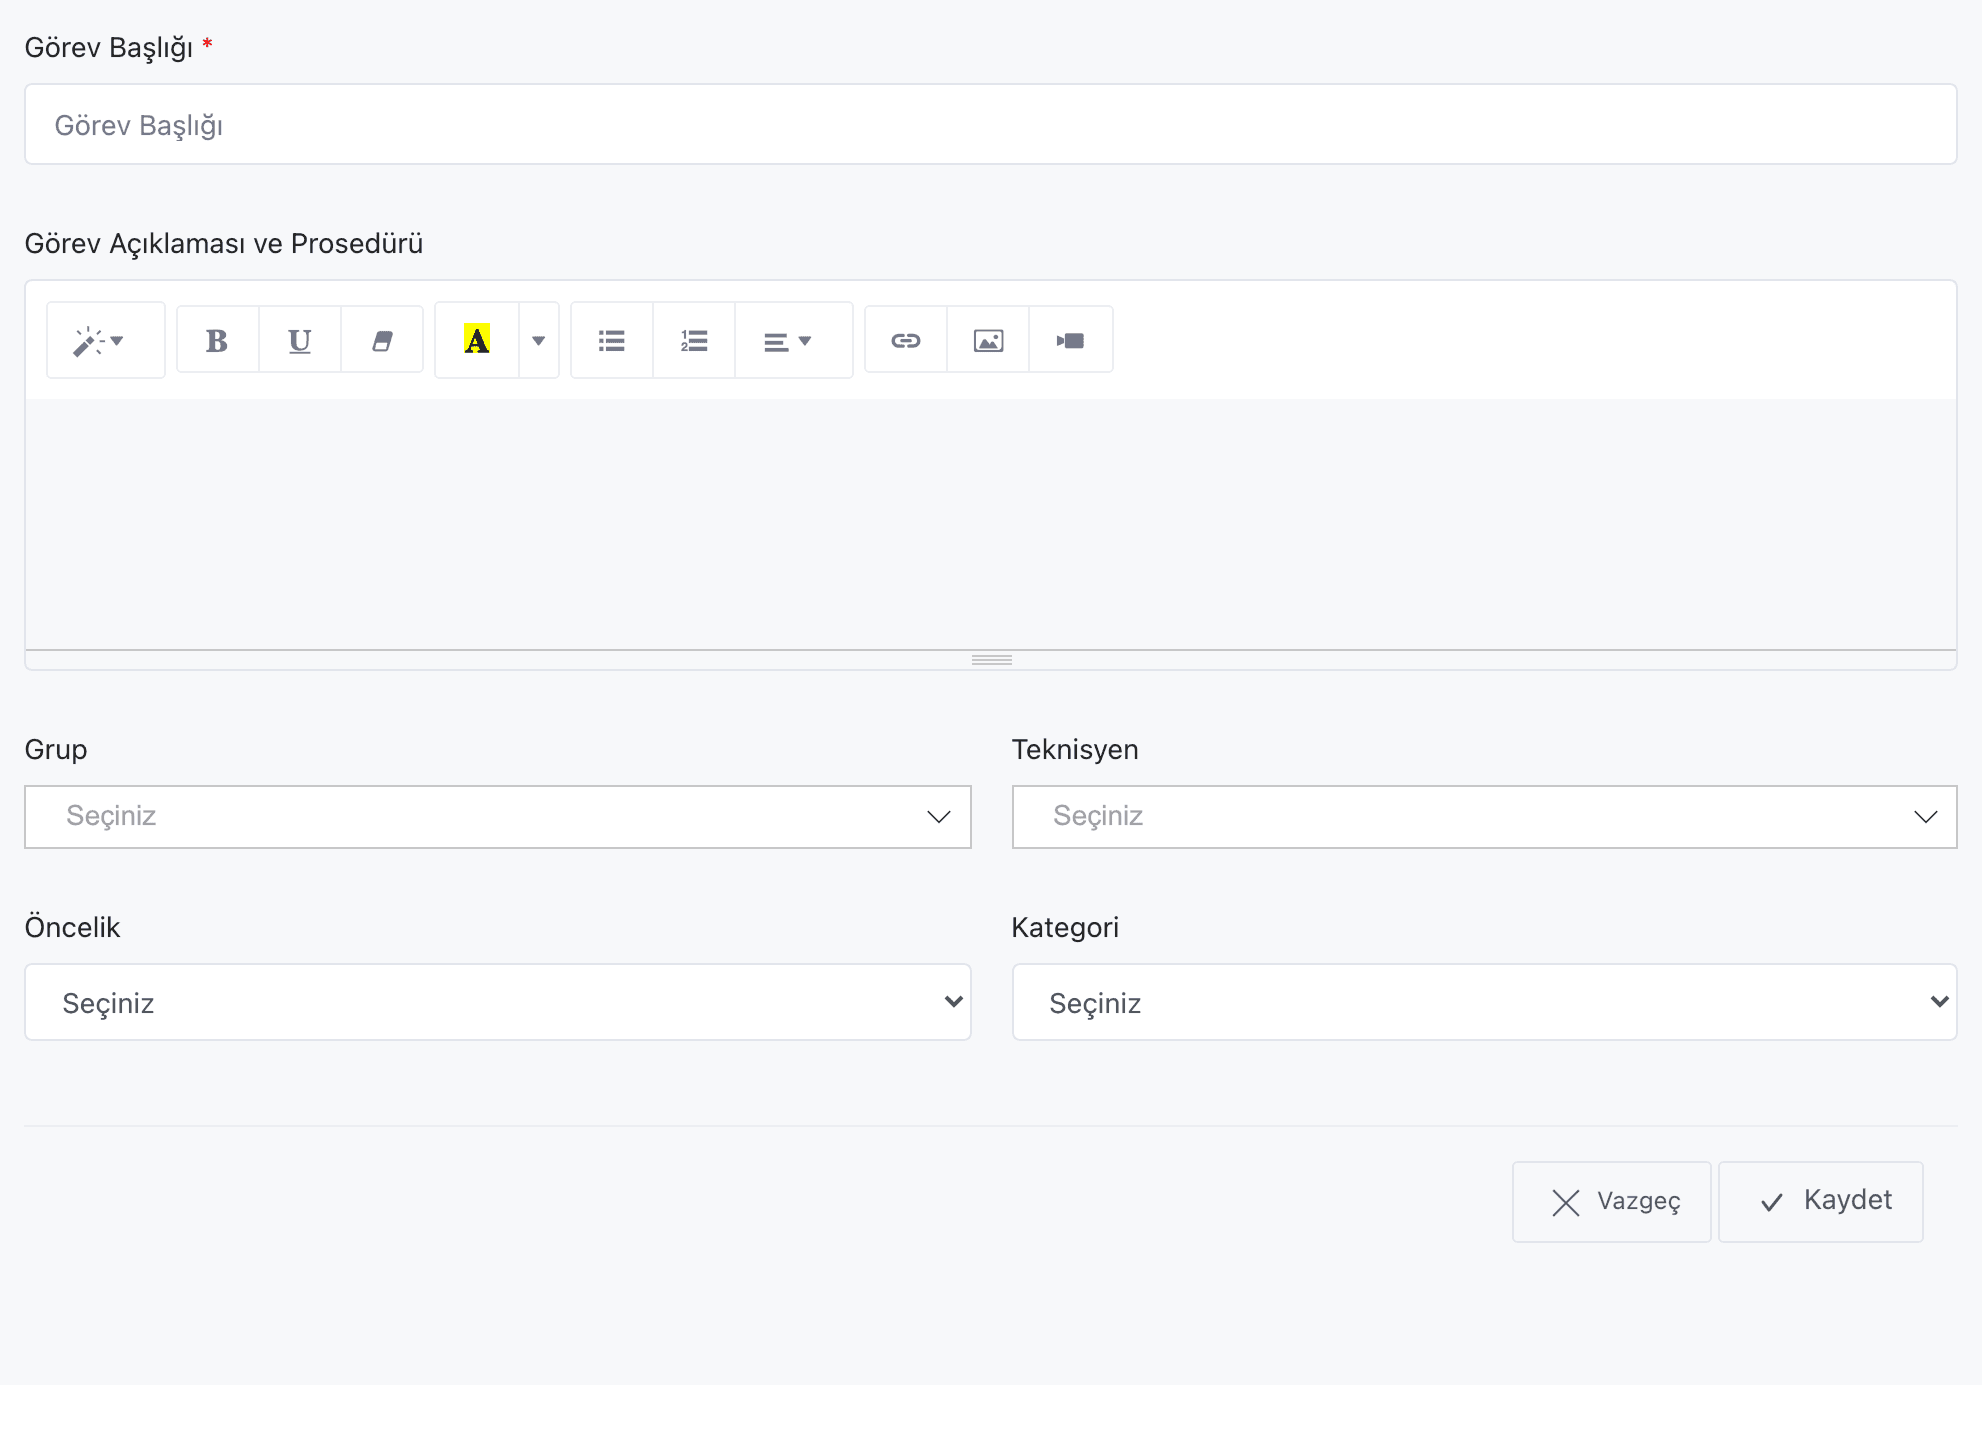Insert an unordered bullet list
The image size is (1982, 1434).
612,340
